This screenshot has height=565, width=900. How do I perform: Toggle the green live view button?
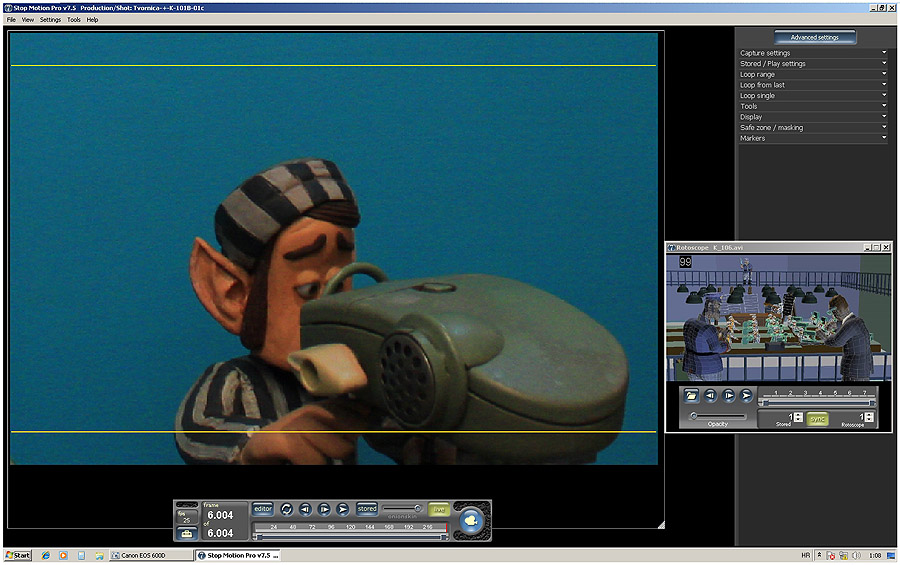pyautogui.click(x=439, y=509)
